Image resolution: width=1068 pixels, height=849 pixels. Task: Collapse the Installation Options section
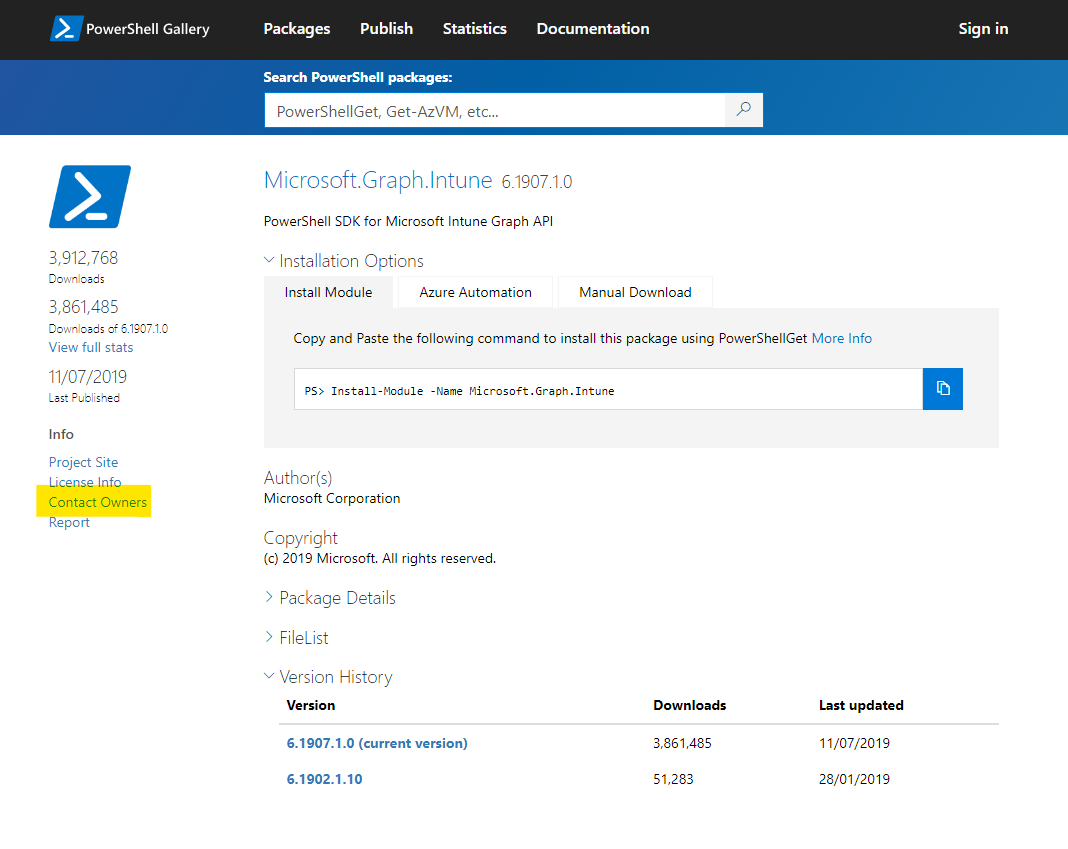[x=344, y=261]
